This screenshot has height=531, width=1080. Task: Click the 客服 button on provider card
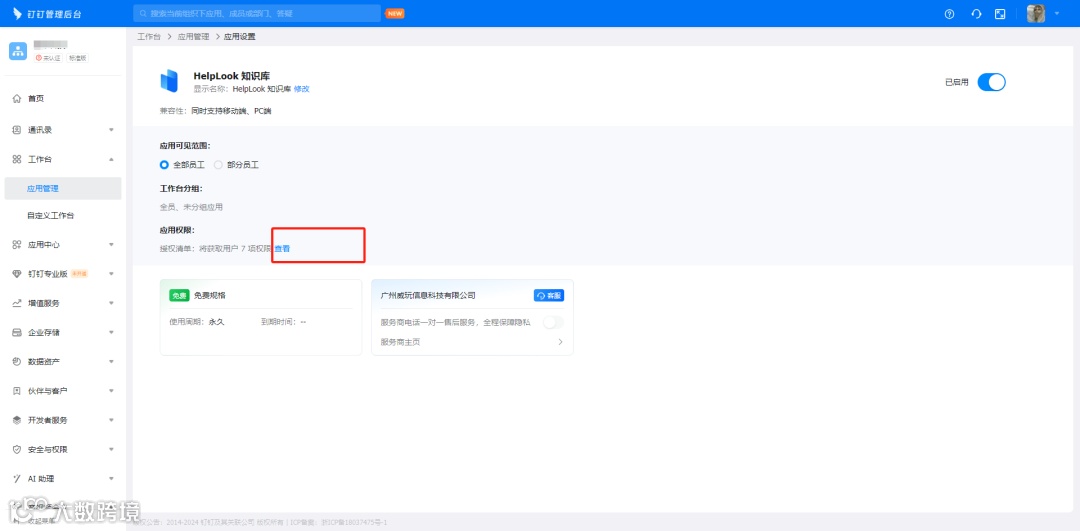pyautogui.click(x=549, y=295)
